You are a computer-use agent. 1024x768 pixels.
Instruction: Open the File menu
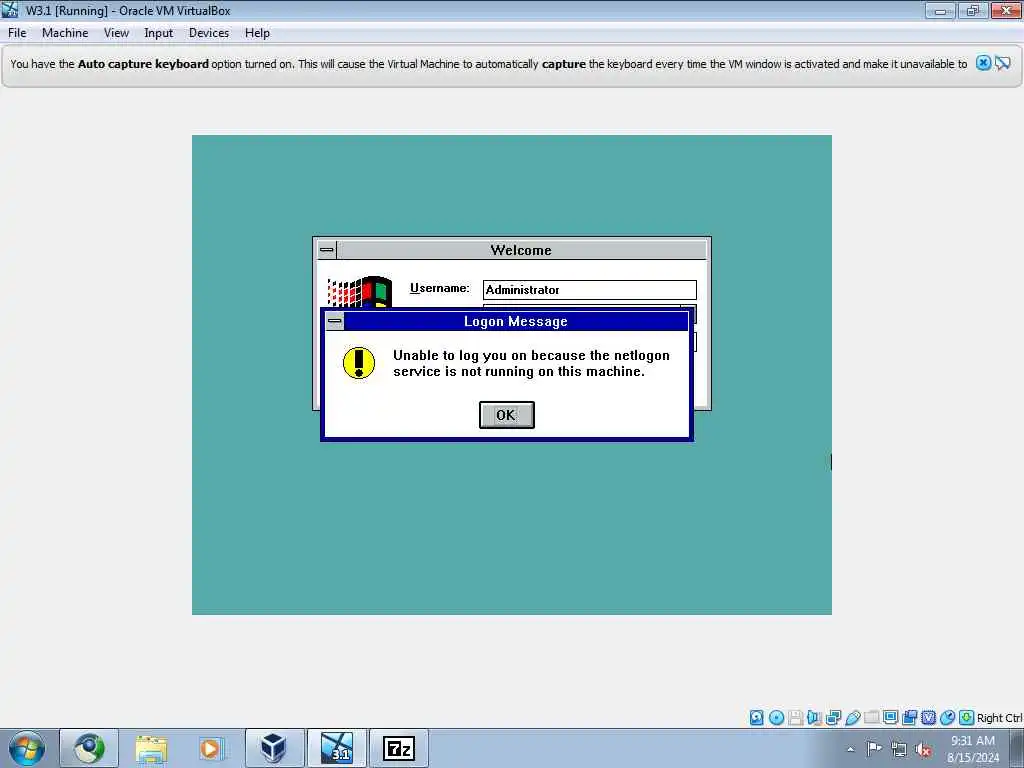[17, 33]
